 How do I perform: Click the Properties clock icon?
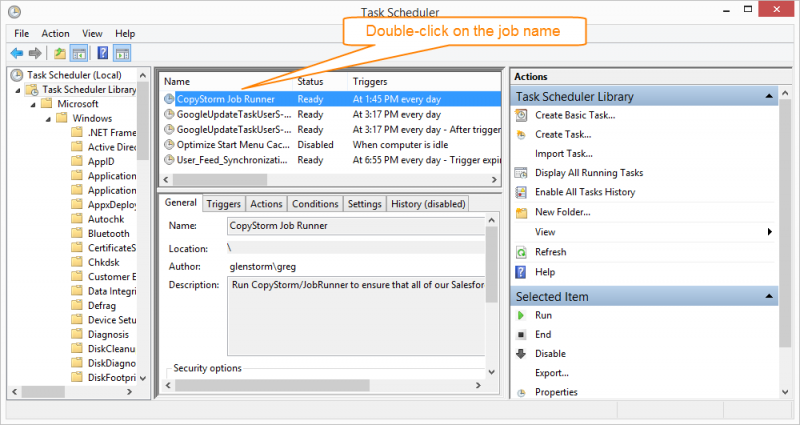point(521,393)
